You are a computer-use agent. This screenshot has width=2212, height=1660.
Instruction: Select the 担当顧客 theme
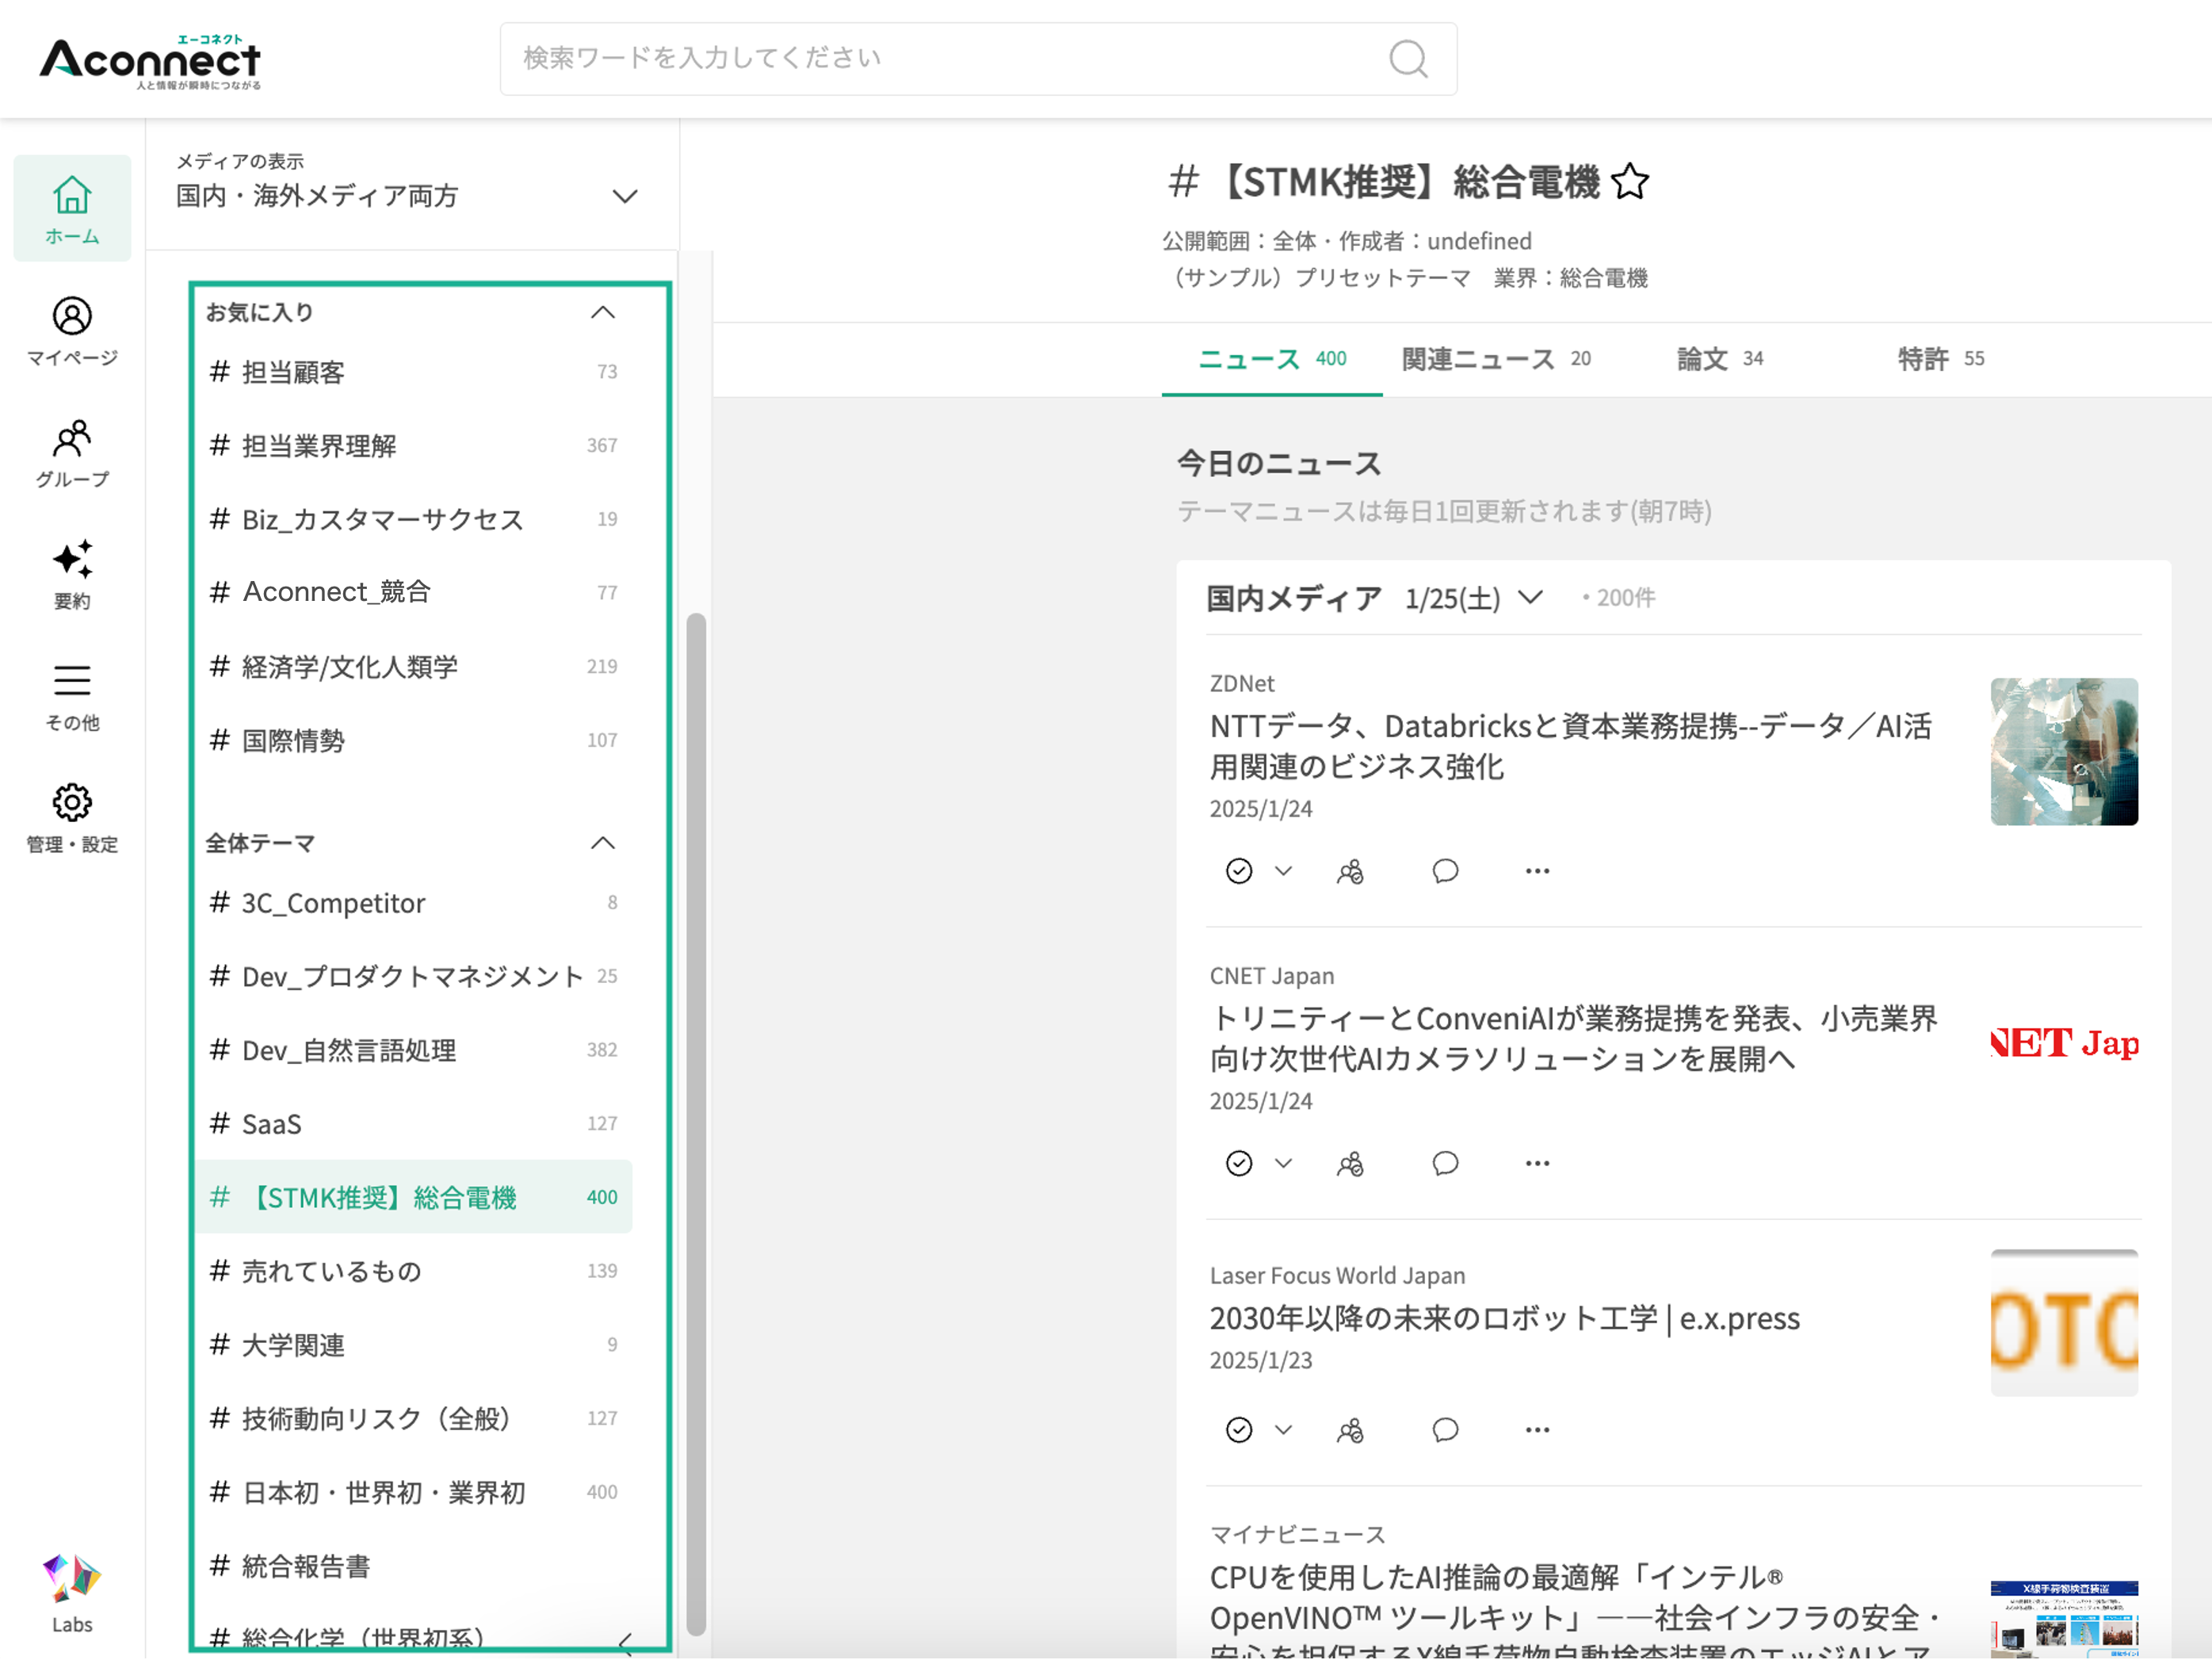[413, 372]
